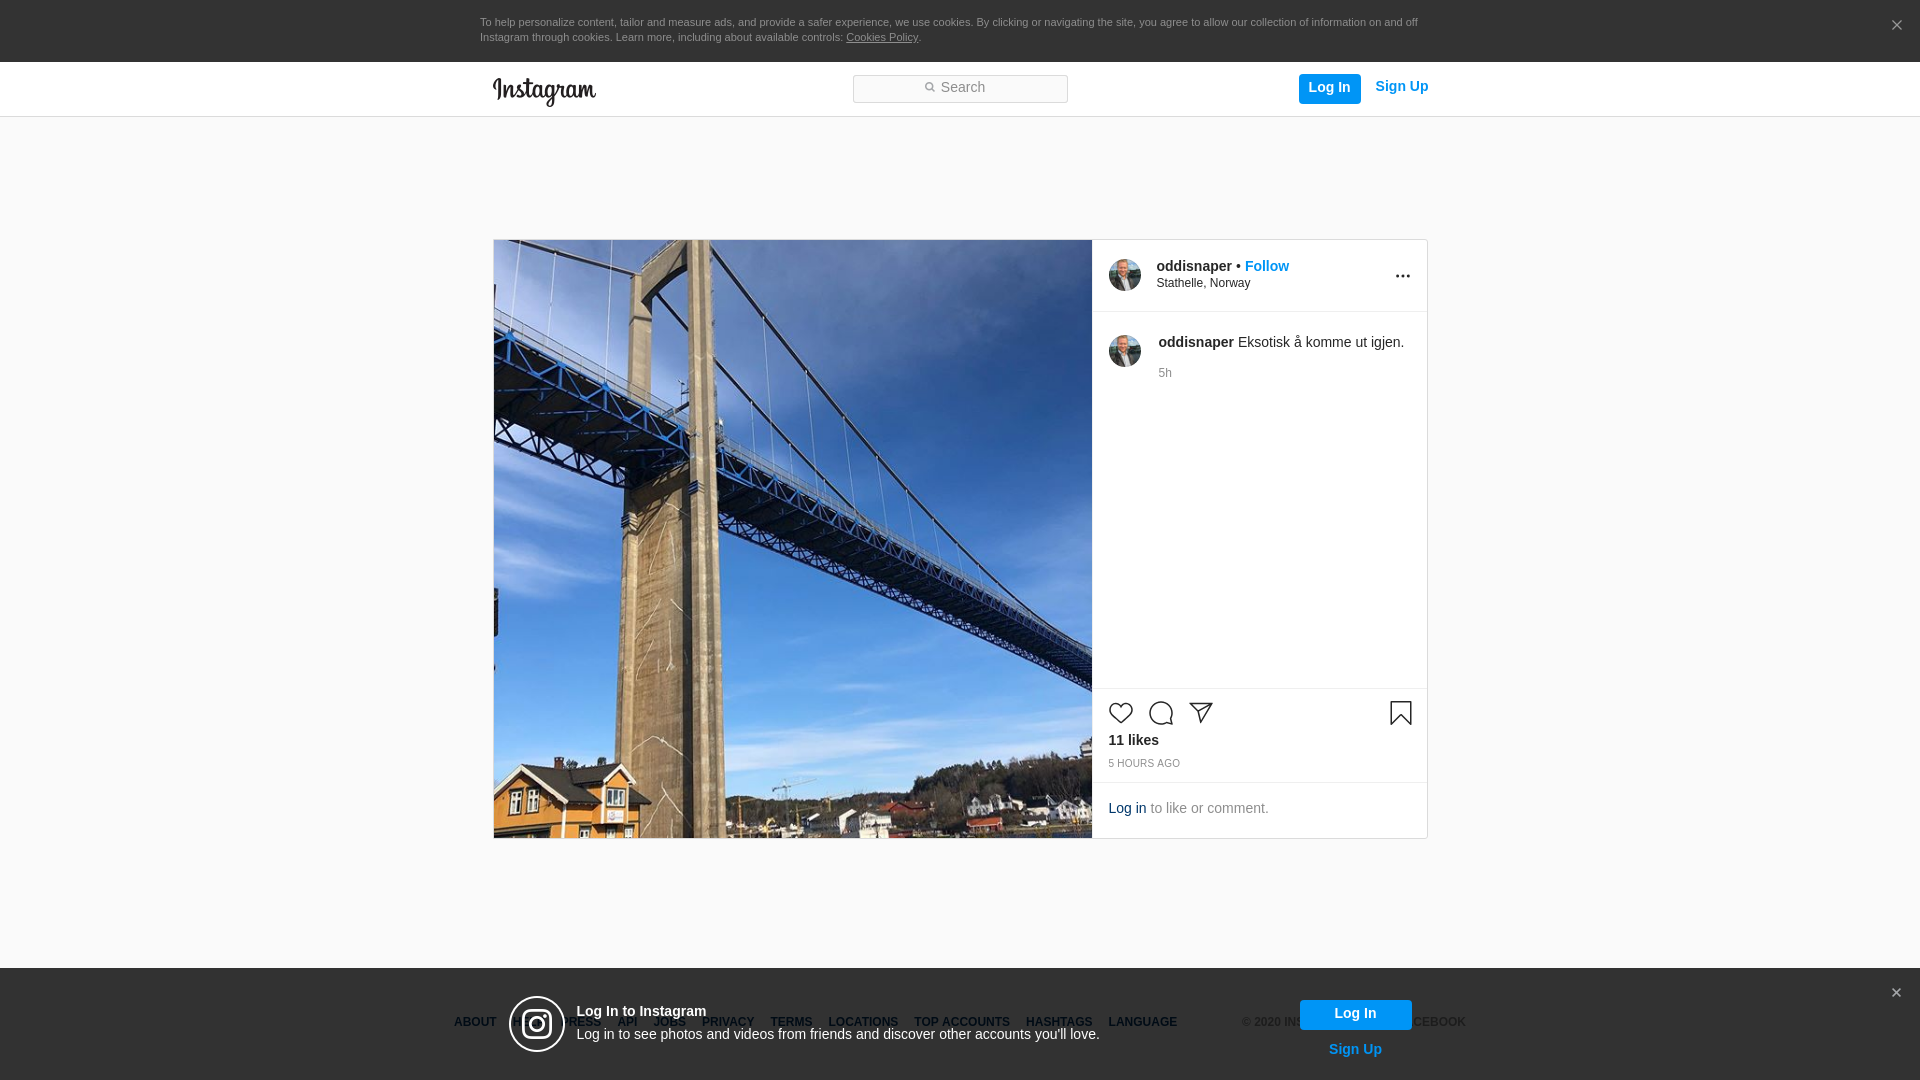Screen dimensions: 1920x1080
Task: Follow the oddisnaper account
Action: coord(1266,266)
